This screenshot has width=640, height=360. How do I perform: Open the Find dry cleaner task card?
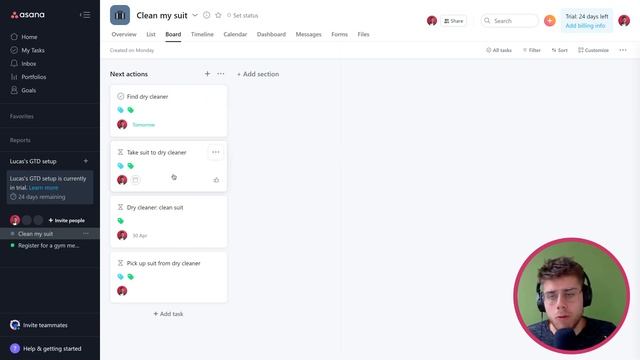click(169, 111)
